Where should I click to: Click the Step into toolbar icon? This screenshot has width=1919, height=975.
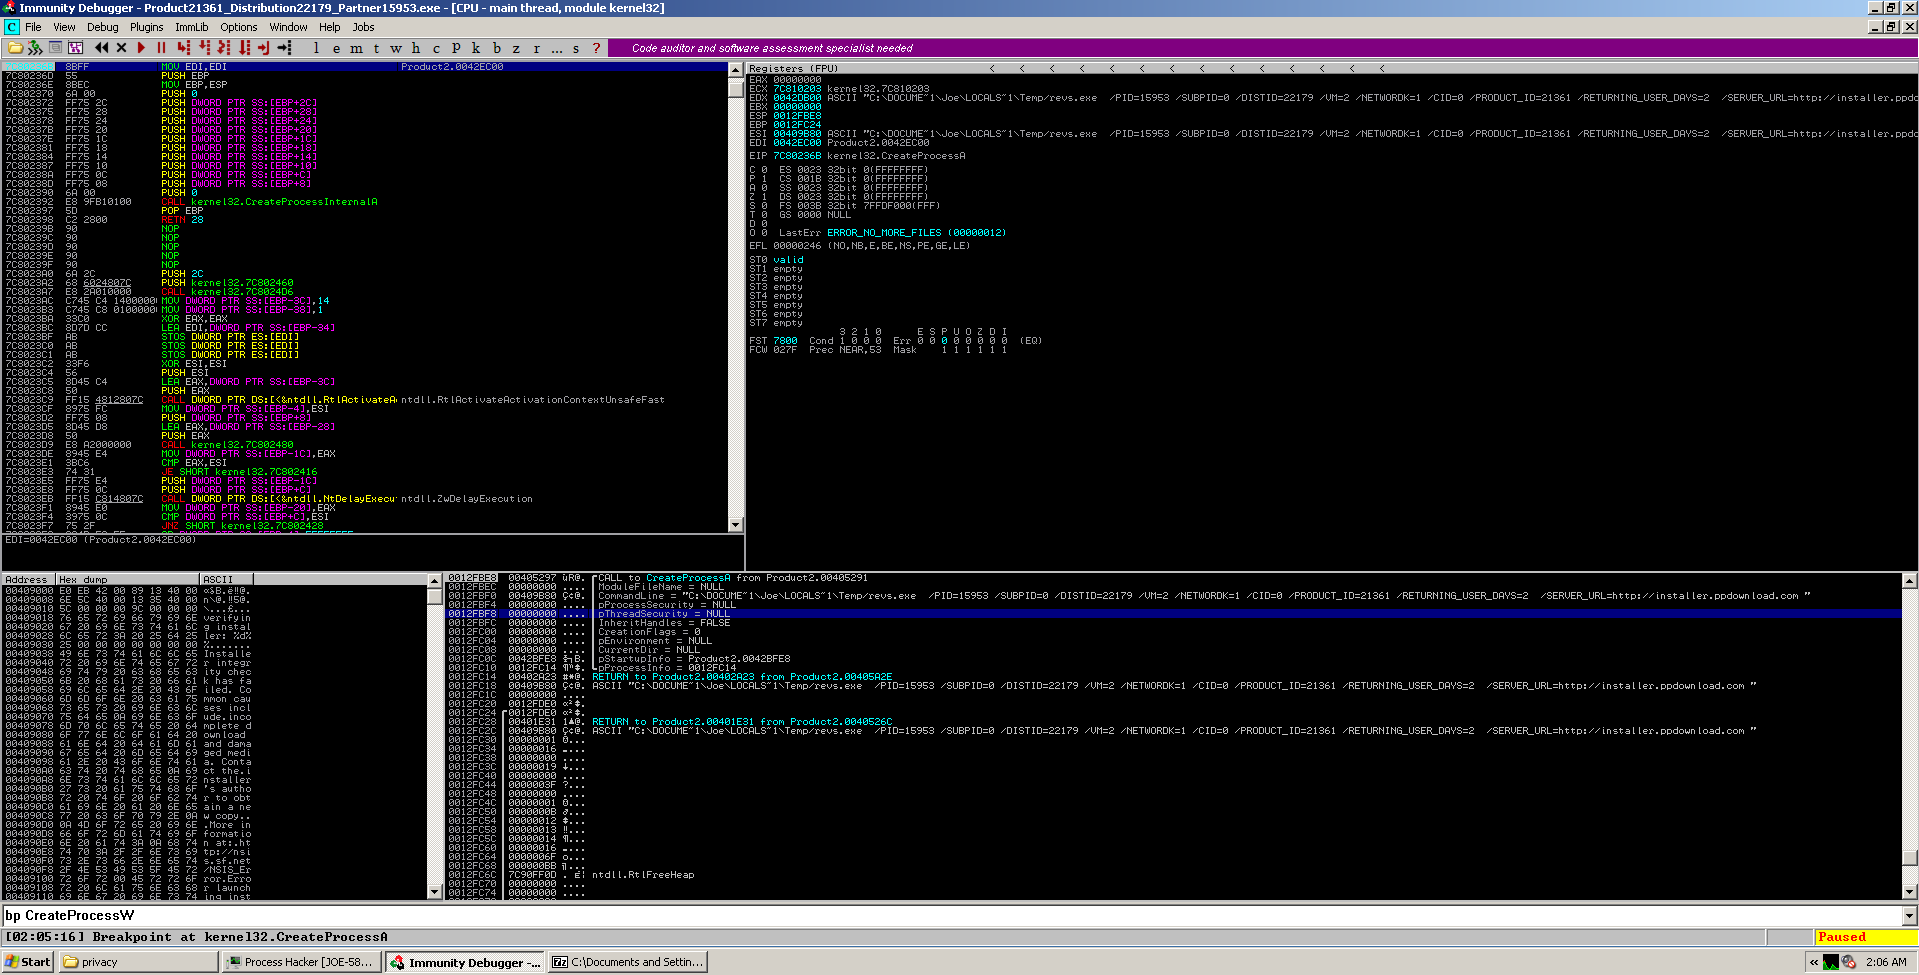tap(184, 48)
